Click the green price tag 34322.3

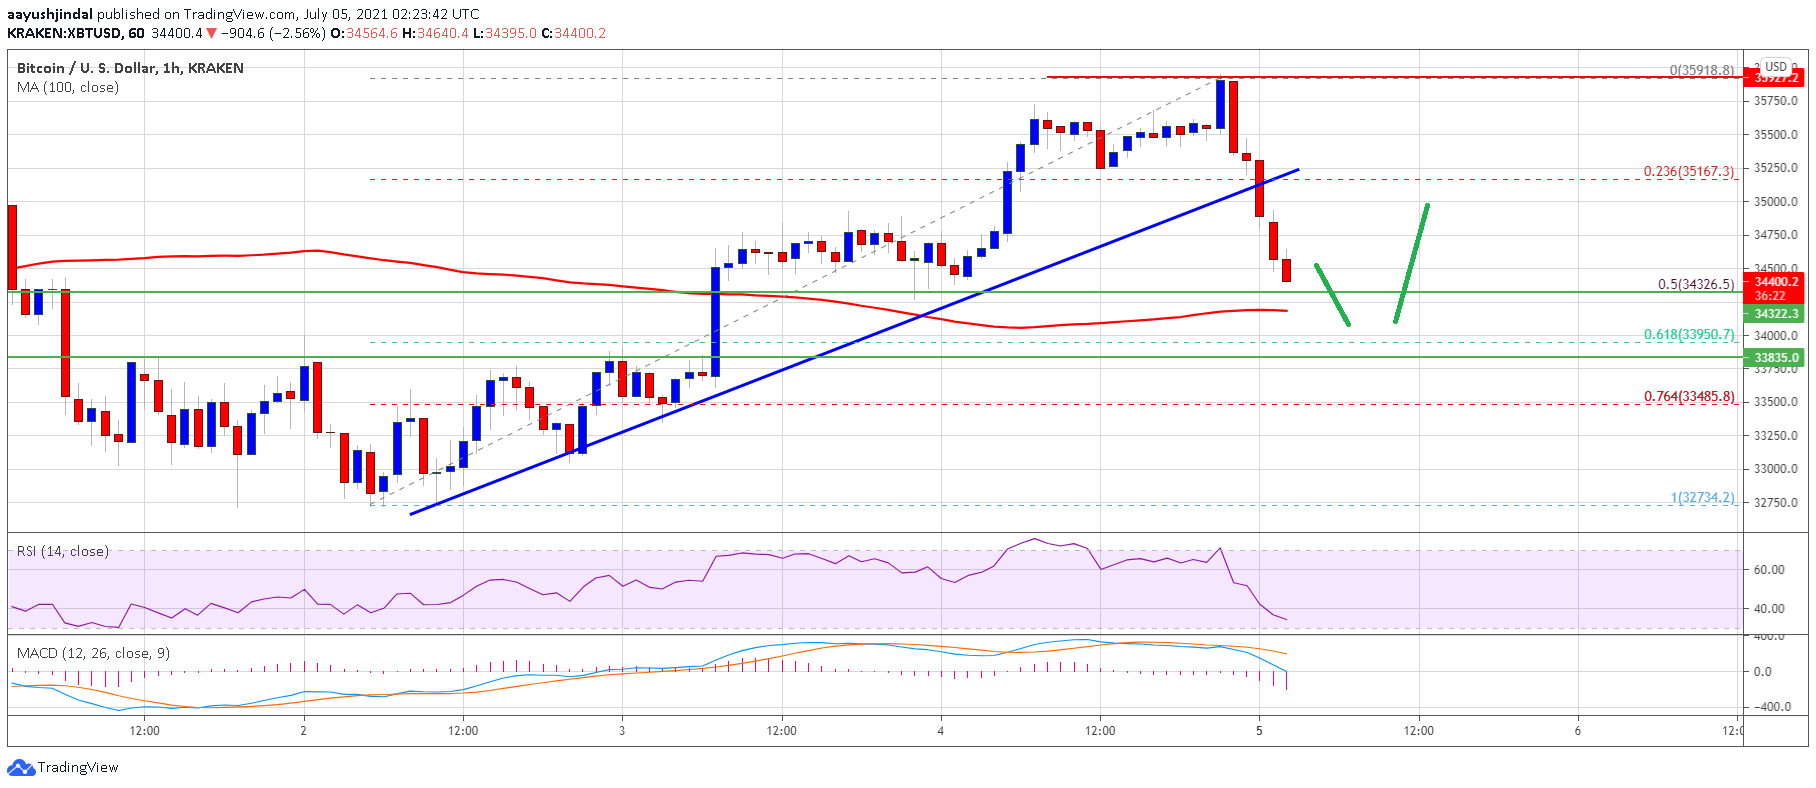1775,313
